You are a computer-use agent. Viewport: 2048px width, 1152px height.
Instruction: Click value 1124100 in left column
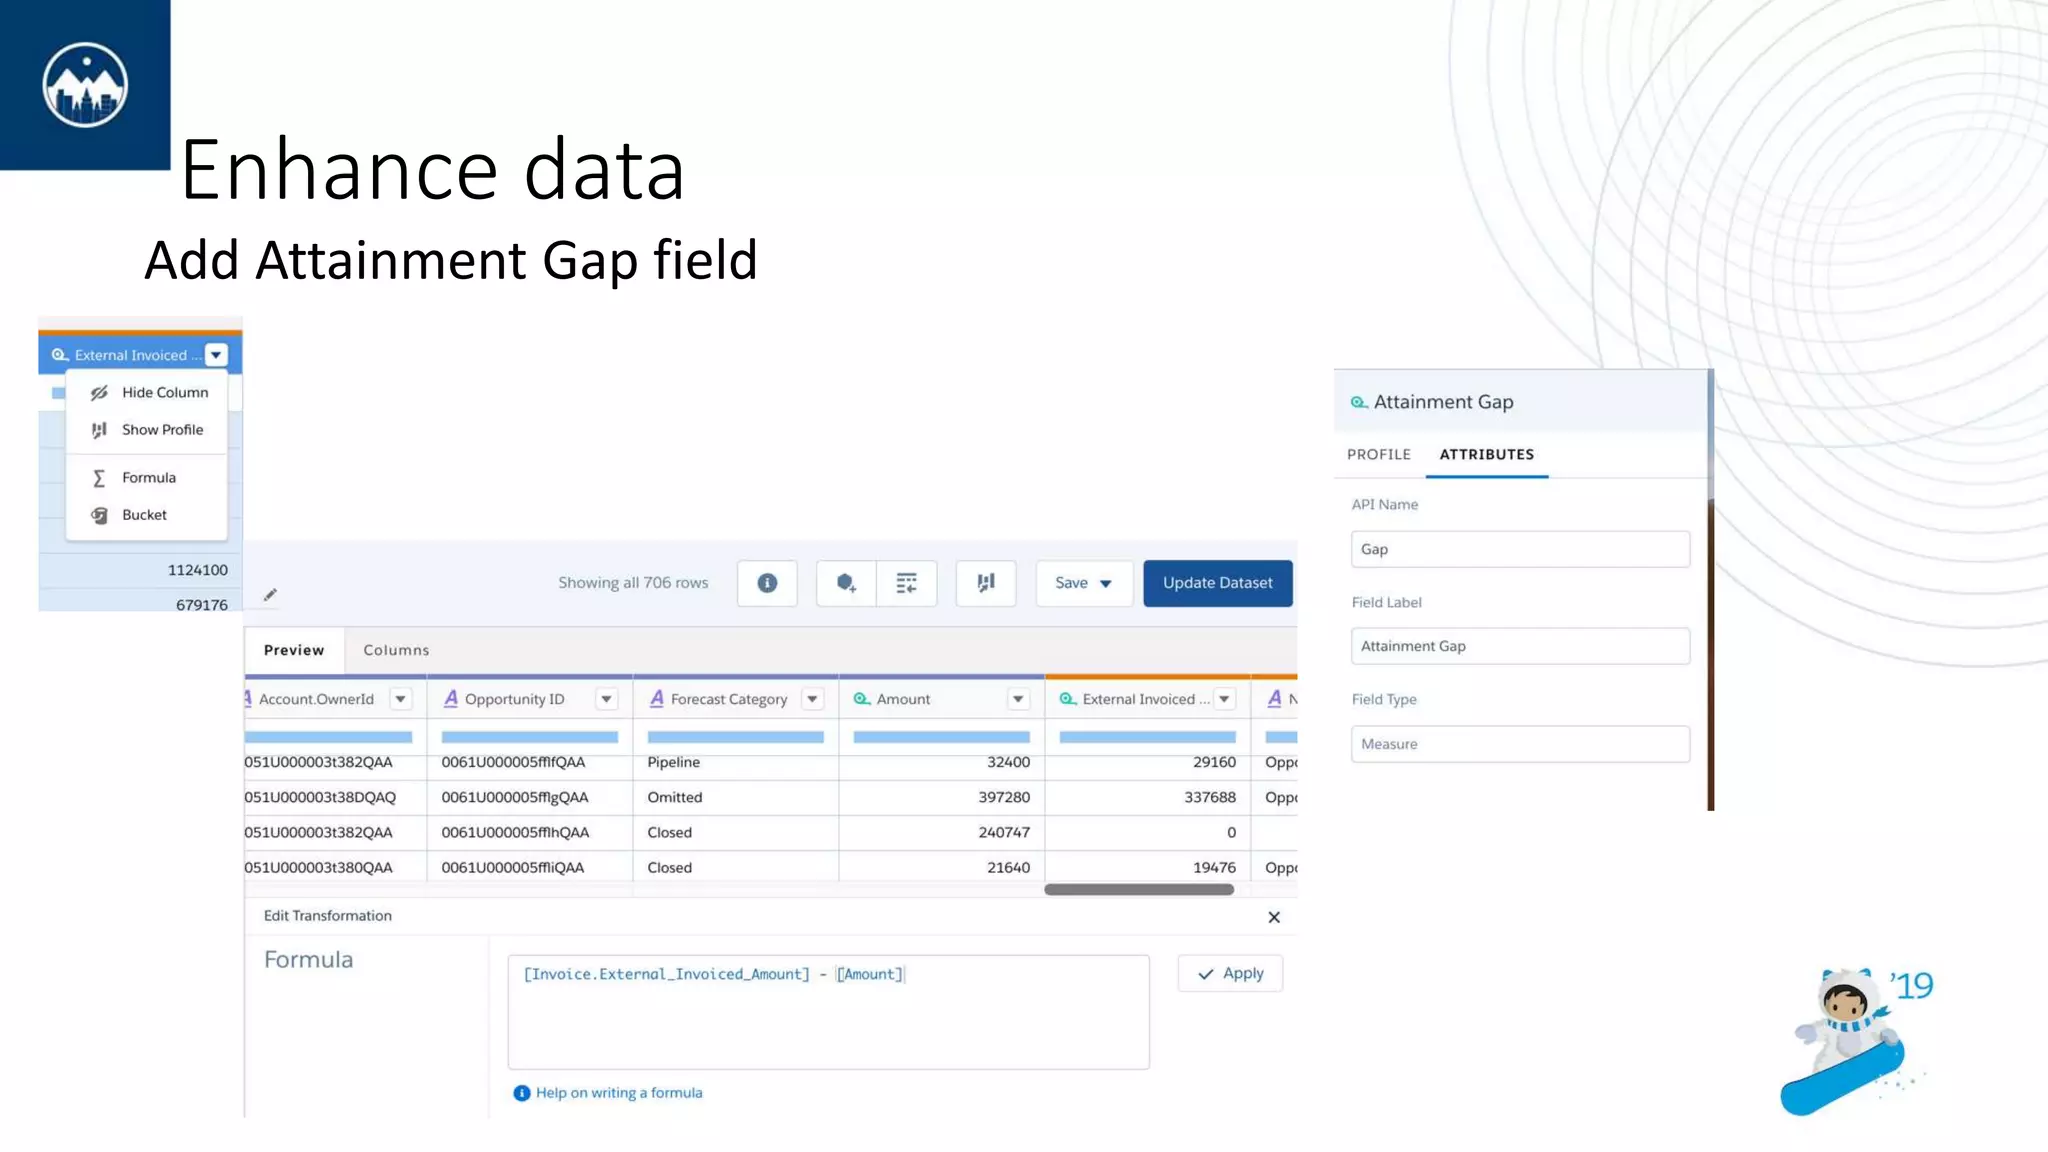pos(198,570)
